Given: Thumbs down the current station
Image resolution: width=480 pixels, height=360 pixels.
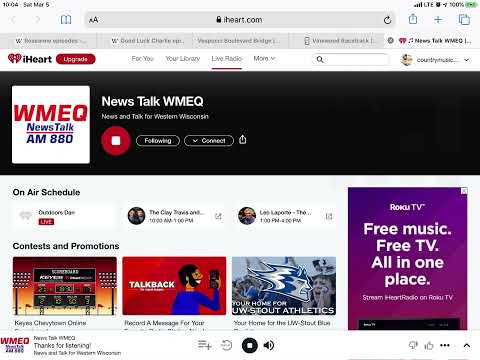Looking at the screenshot, I should (x=413, y=345).
